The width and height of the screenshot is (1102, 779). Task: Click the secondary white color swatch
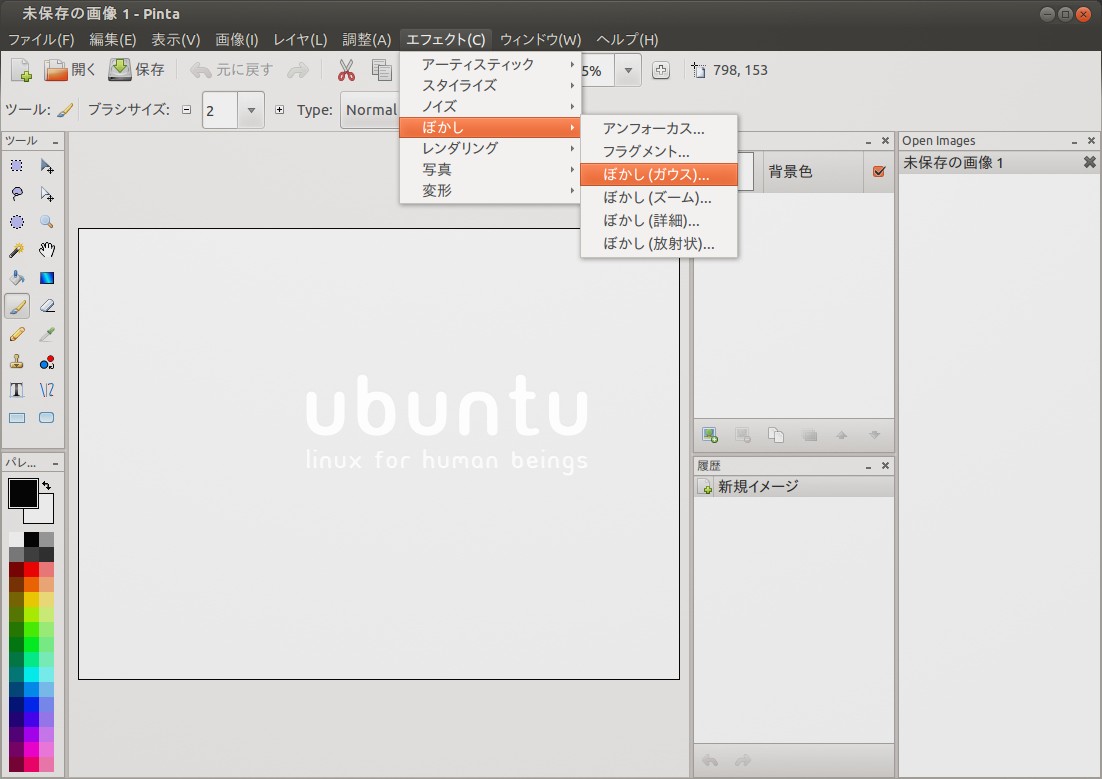[45, 515]
